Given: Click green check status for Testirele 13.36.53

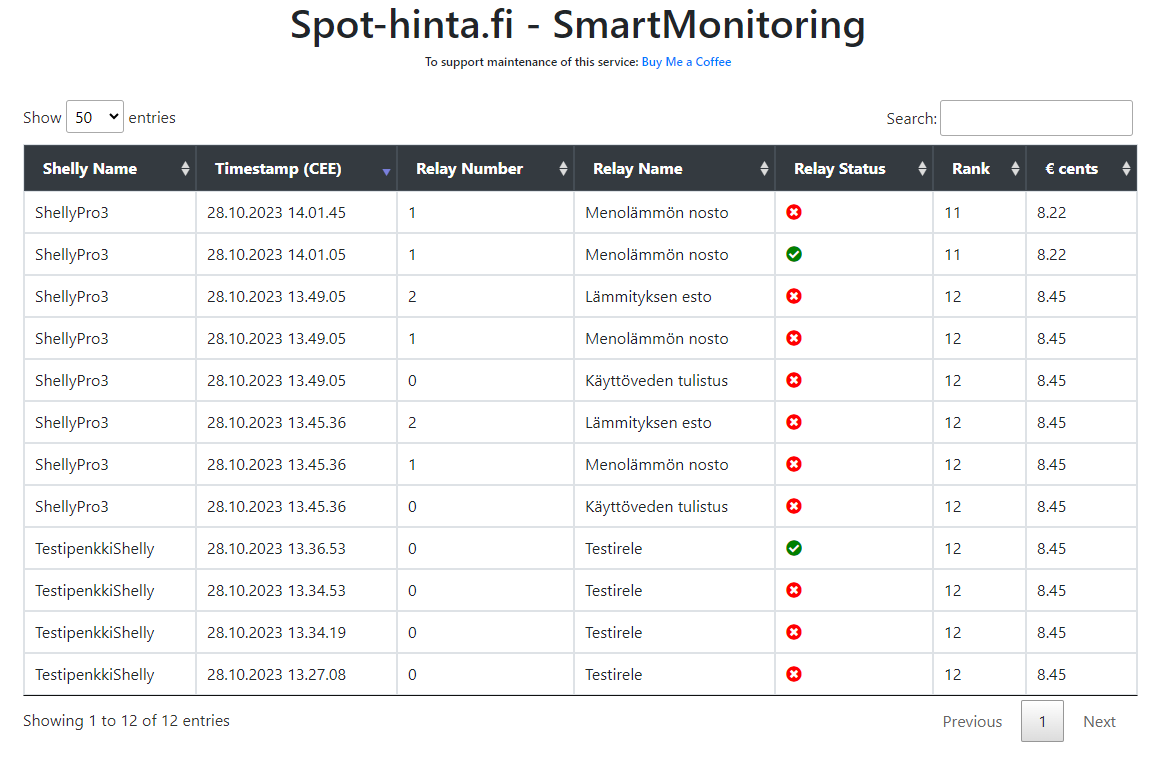Looking at the screenshot, I should (x=794, y=548).
